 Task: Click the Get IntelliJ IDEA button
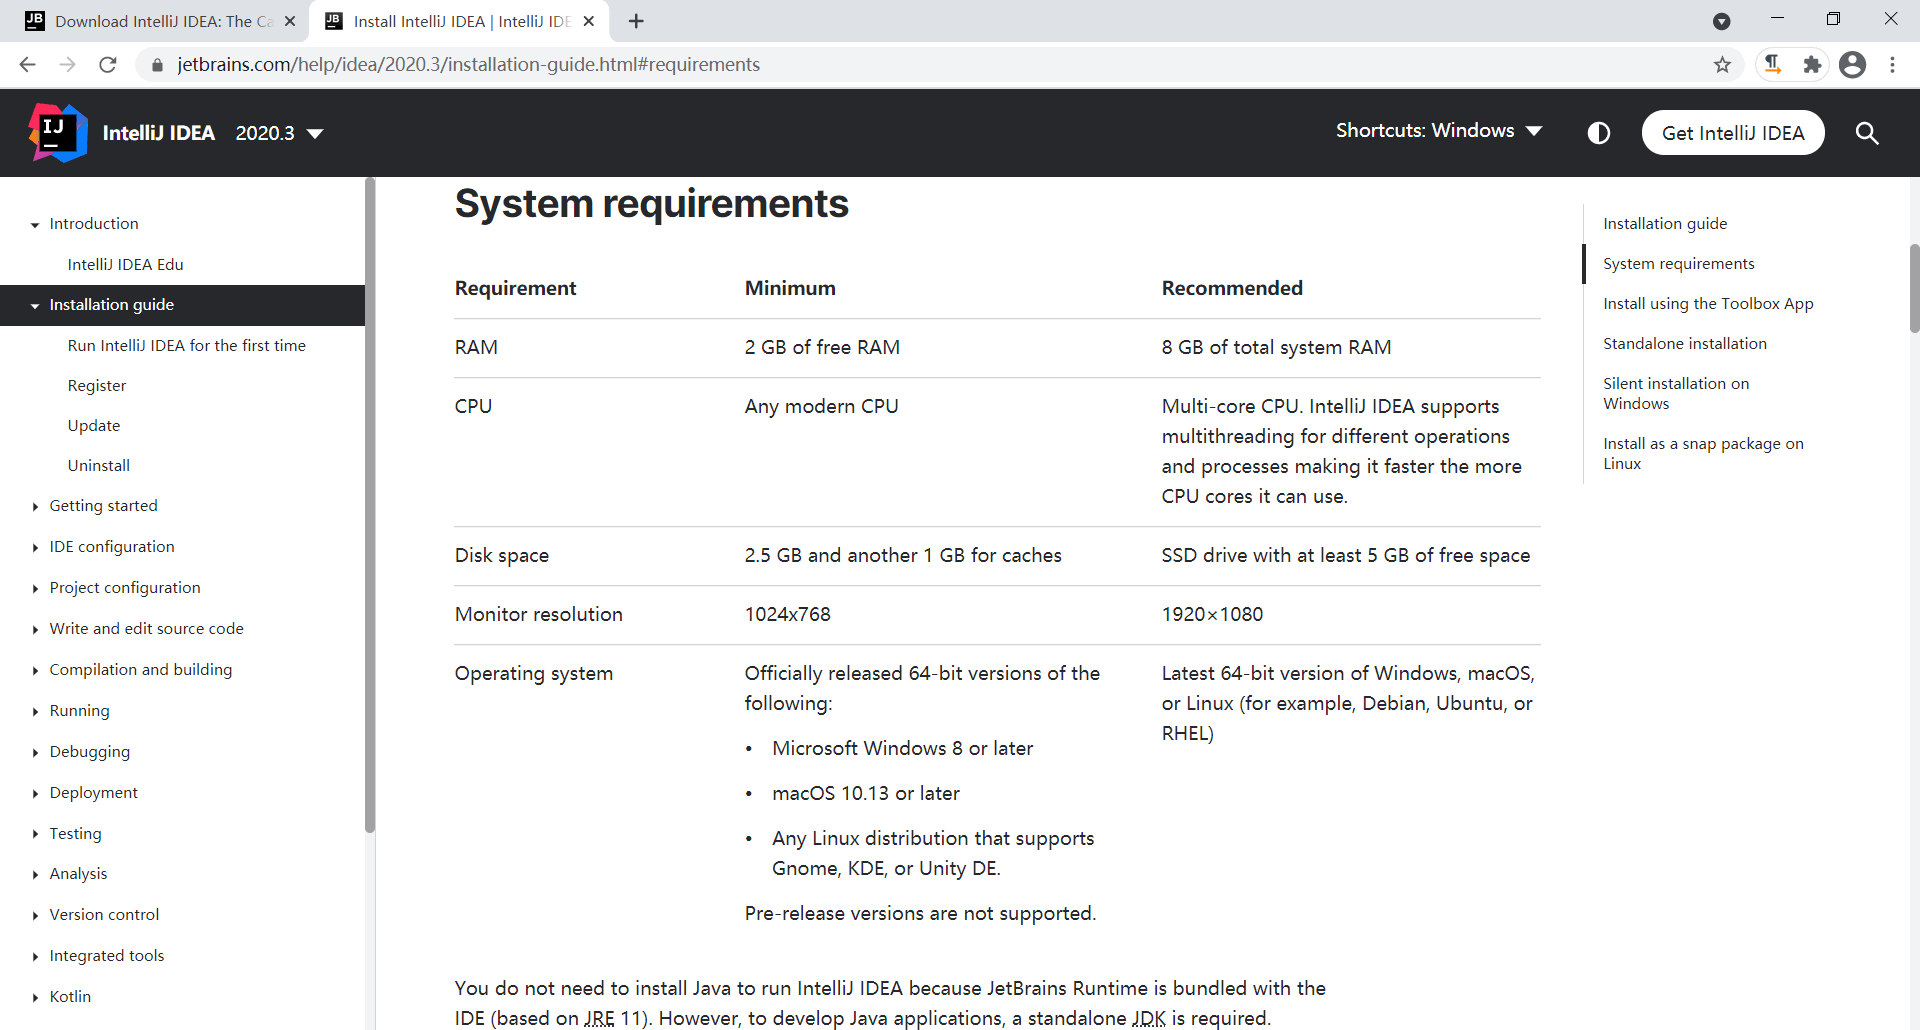[1732, 133]
